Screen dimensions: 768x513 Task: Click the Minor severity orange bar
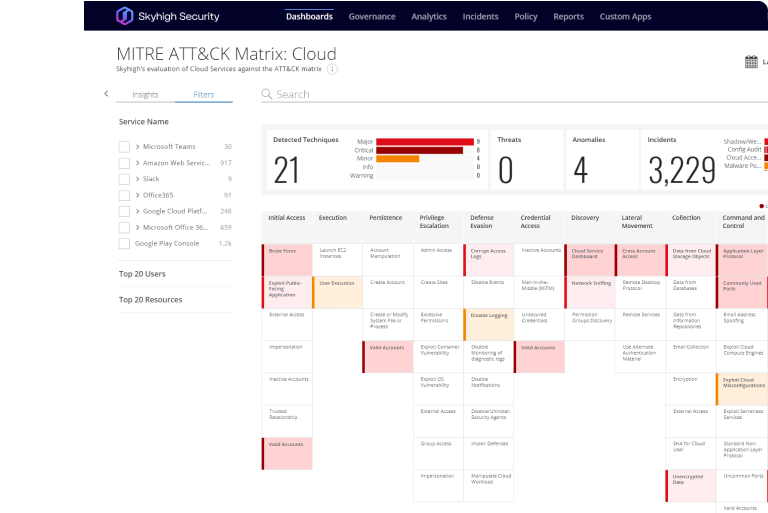pos(397,158)
